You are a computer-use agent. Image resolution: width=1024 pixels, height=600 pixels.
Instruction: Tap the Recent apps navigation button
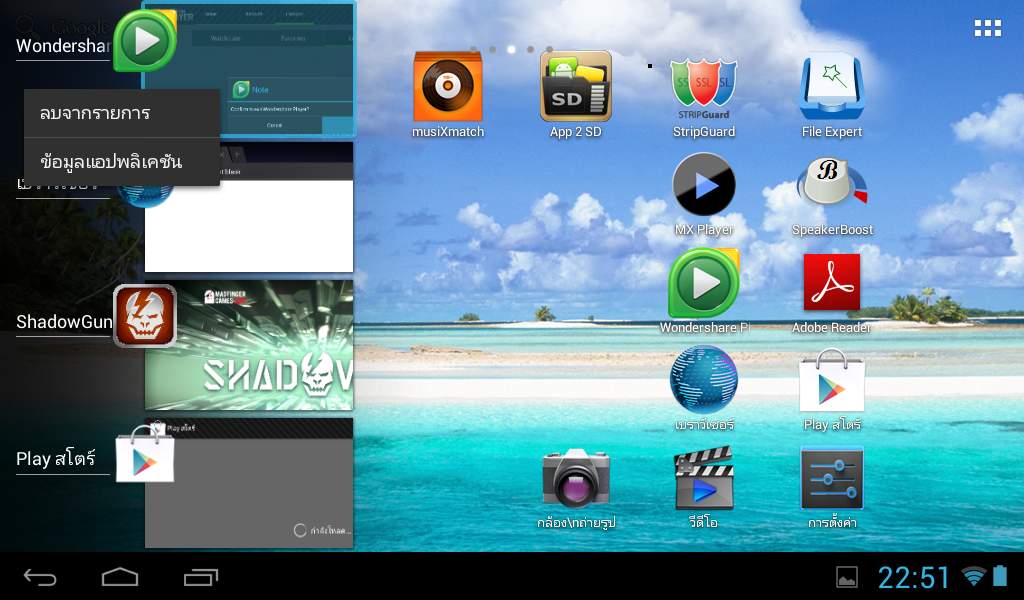(200, 577)
